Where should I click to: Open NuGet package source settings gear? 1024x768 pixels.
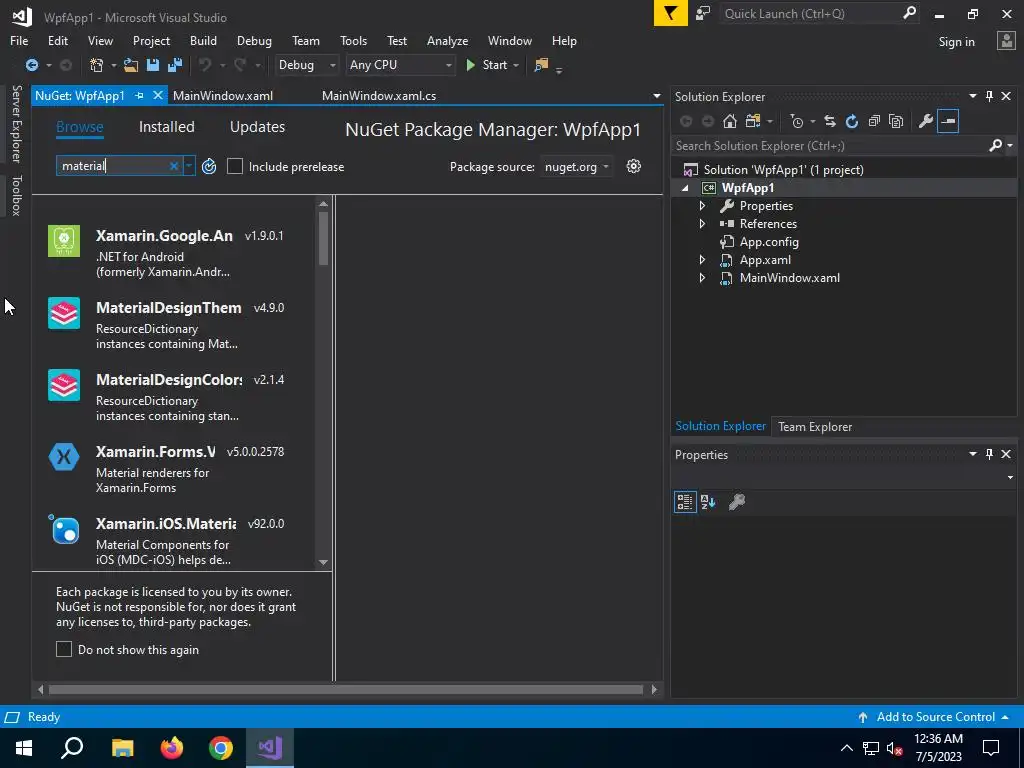[633, 166]
